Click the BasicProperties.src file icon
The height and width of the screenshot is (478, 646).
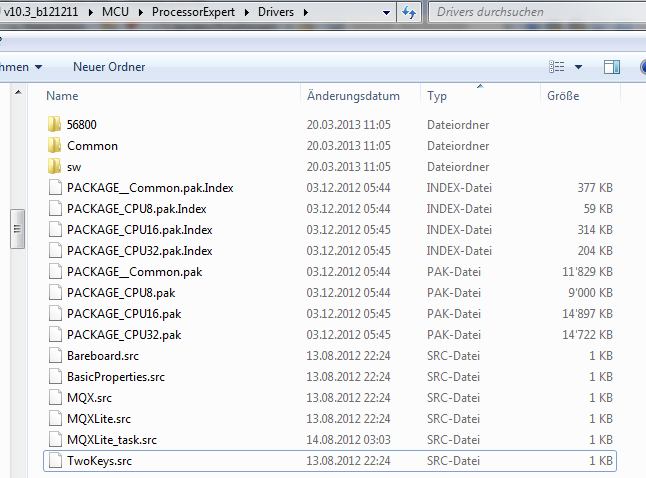[x=55, y=377]
